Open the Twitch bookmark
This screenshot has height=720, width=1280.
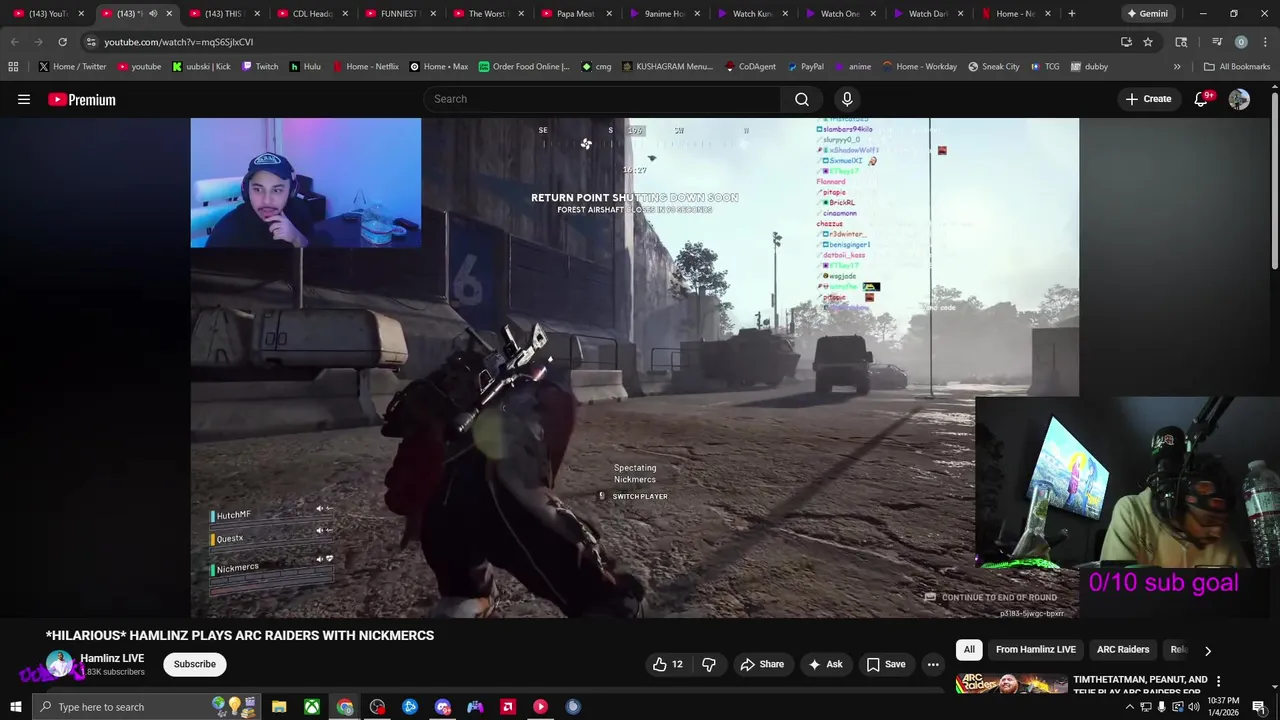[259, 67]
